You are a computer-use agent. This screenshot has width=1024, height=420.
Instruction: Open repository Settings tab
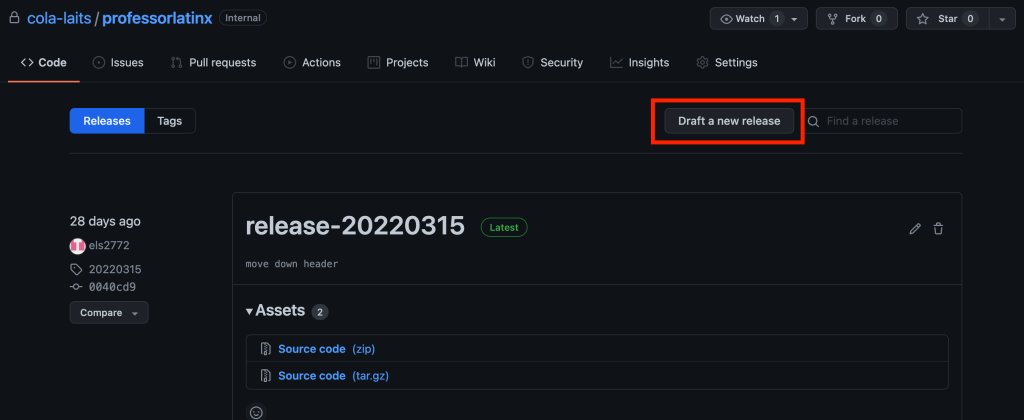tap(727, 63)
